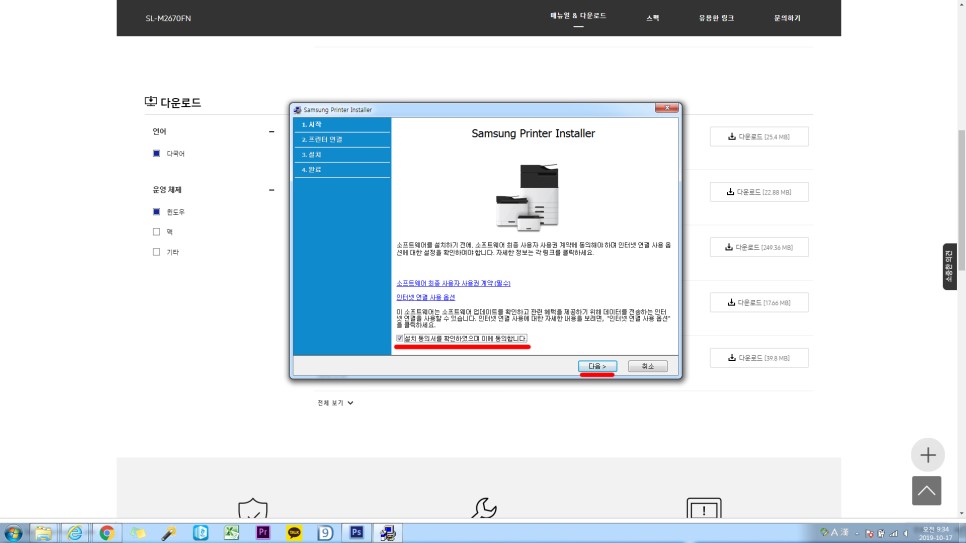Select installer step 4. 완료
The width and height of the screenshot is (966, 543).
[x=342, y=169]
